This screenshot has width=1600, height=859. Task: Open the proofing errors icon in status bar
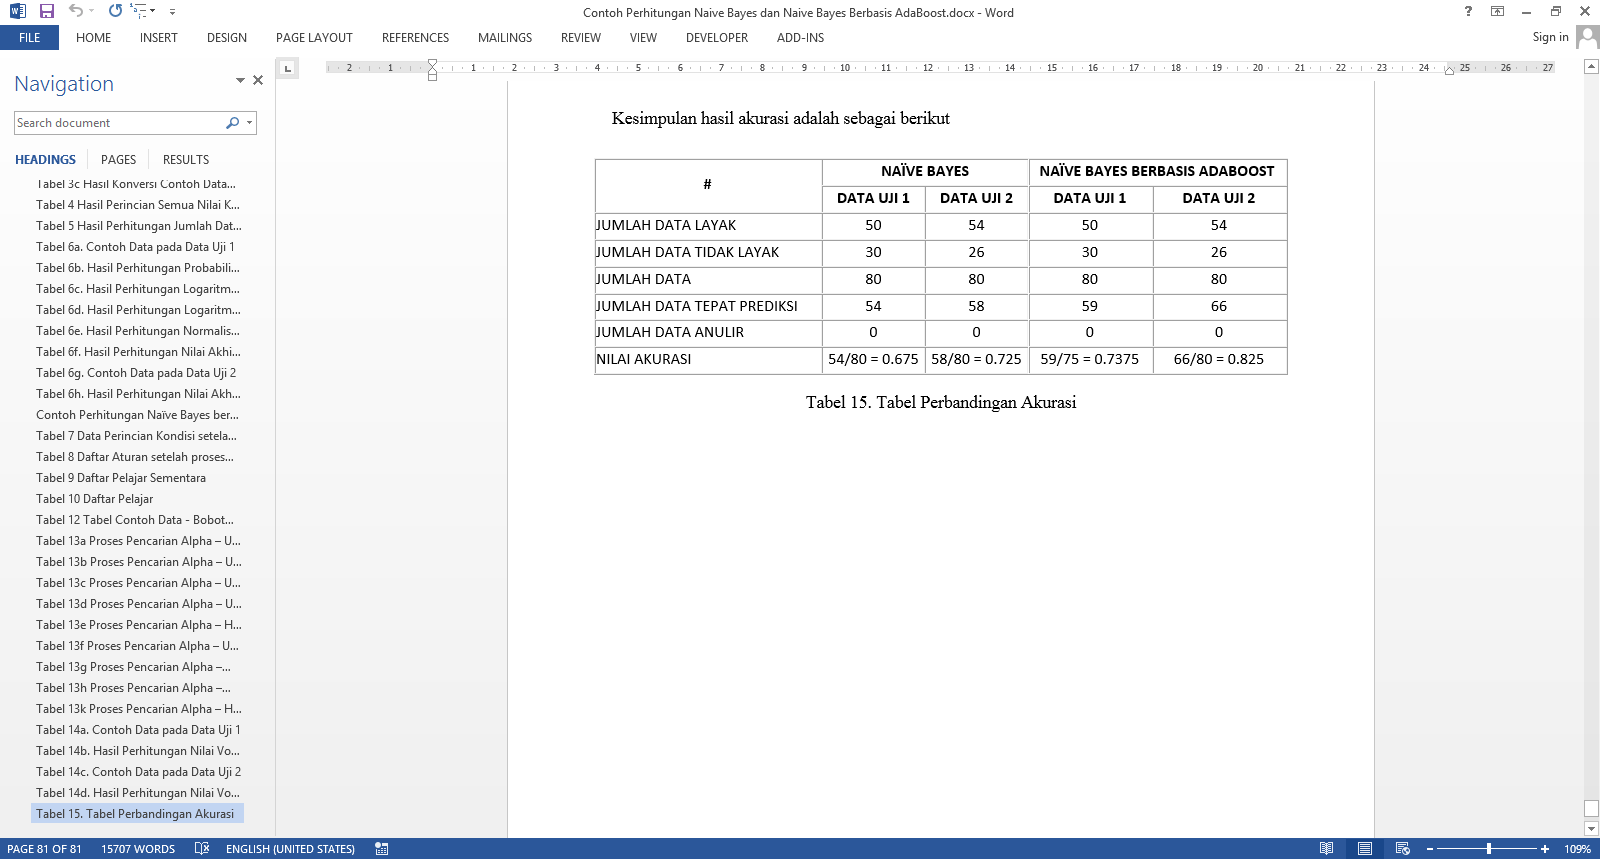pyautogui.click(x=202, y=848)
